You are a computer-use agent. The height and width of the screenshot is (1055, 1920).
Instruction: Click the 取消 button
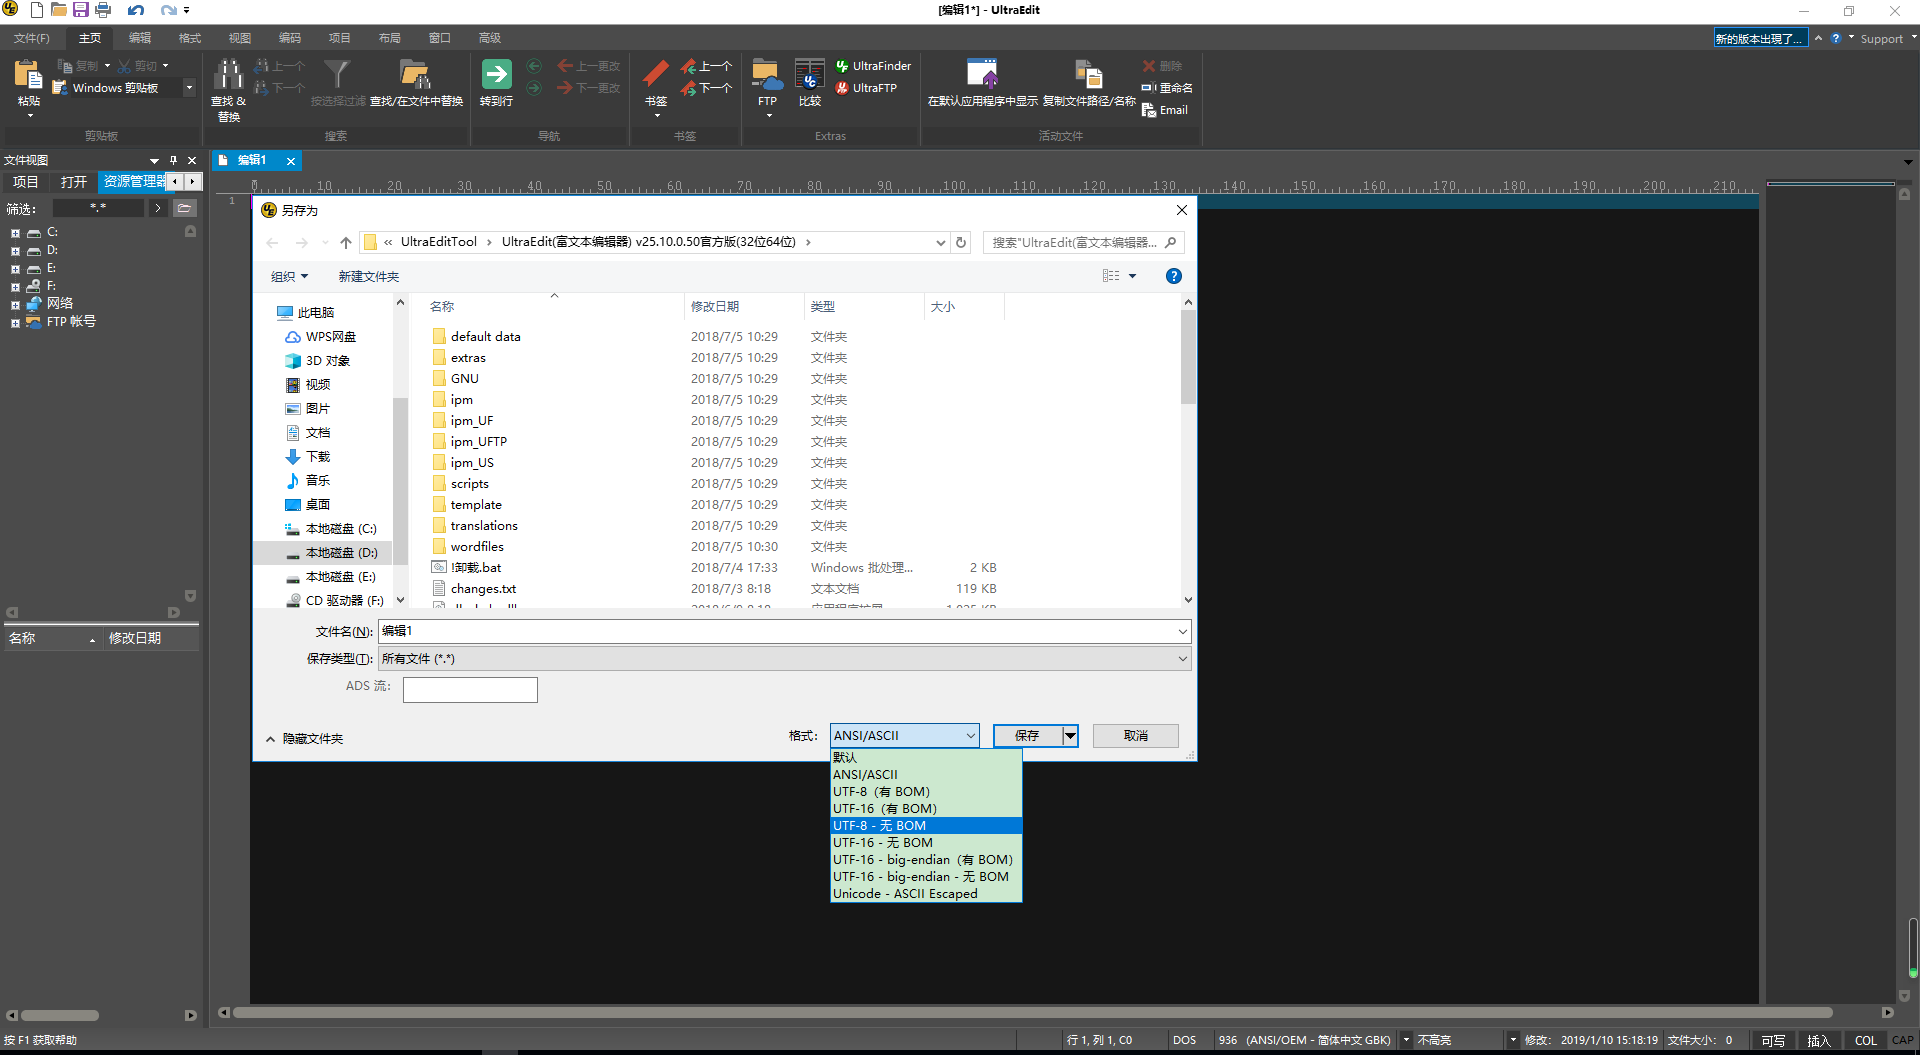coord(1136,736)
